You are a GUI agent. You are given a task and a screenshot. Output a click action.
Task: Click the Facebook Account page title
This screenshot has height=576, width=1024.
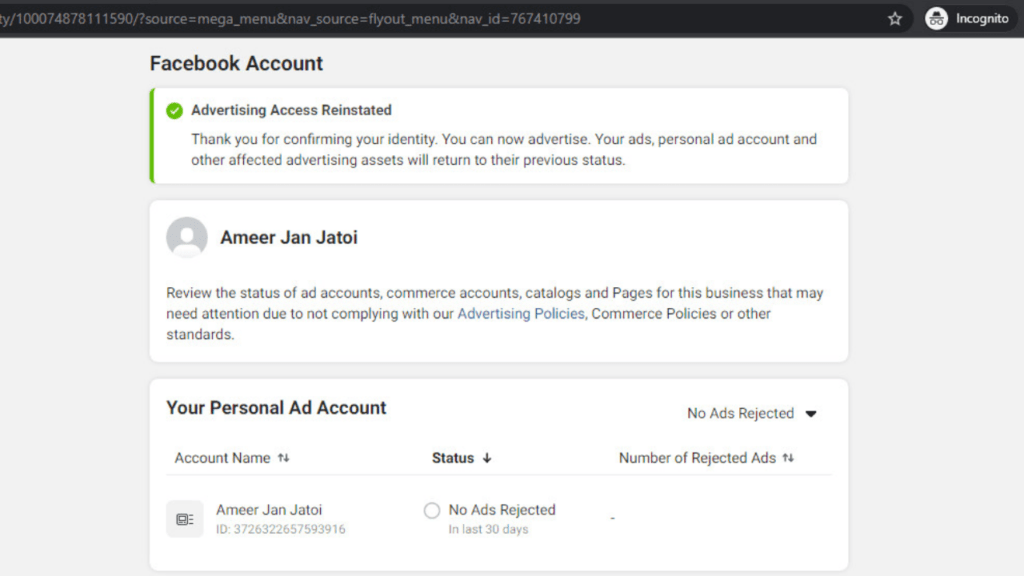click(x=236, y=63)
